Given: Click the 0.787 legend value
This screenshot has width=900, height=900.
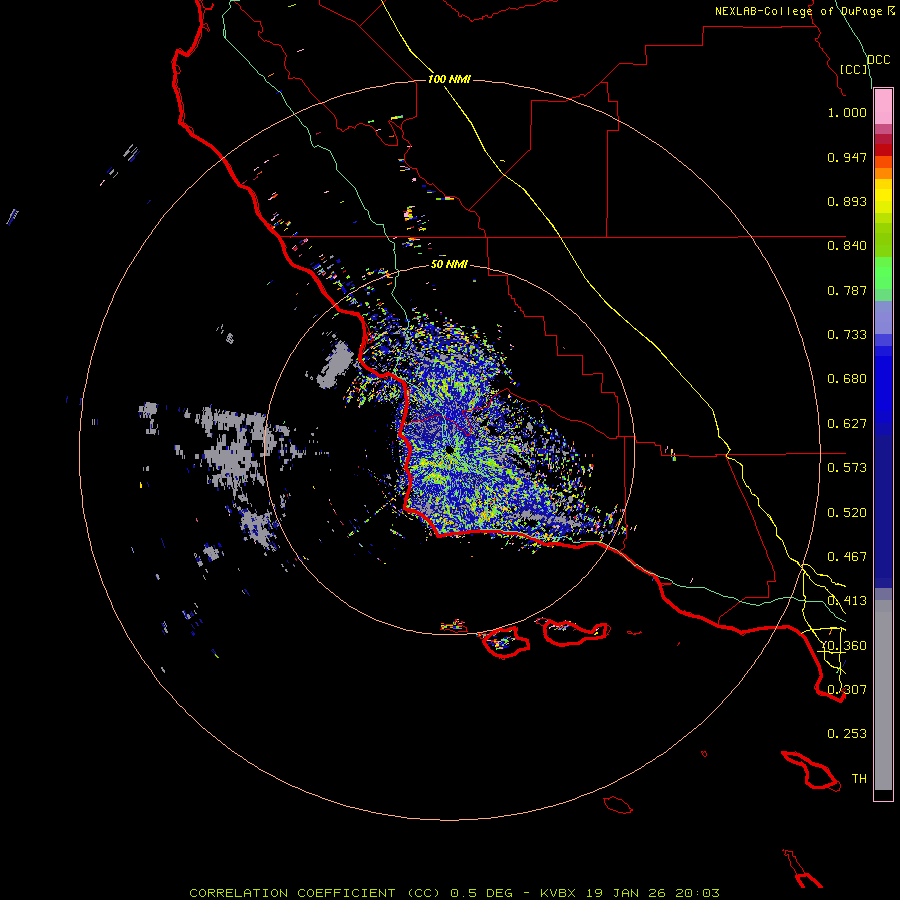Looking at the screenshot, I should point(847,290).
